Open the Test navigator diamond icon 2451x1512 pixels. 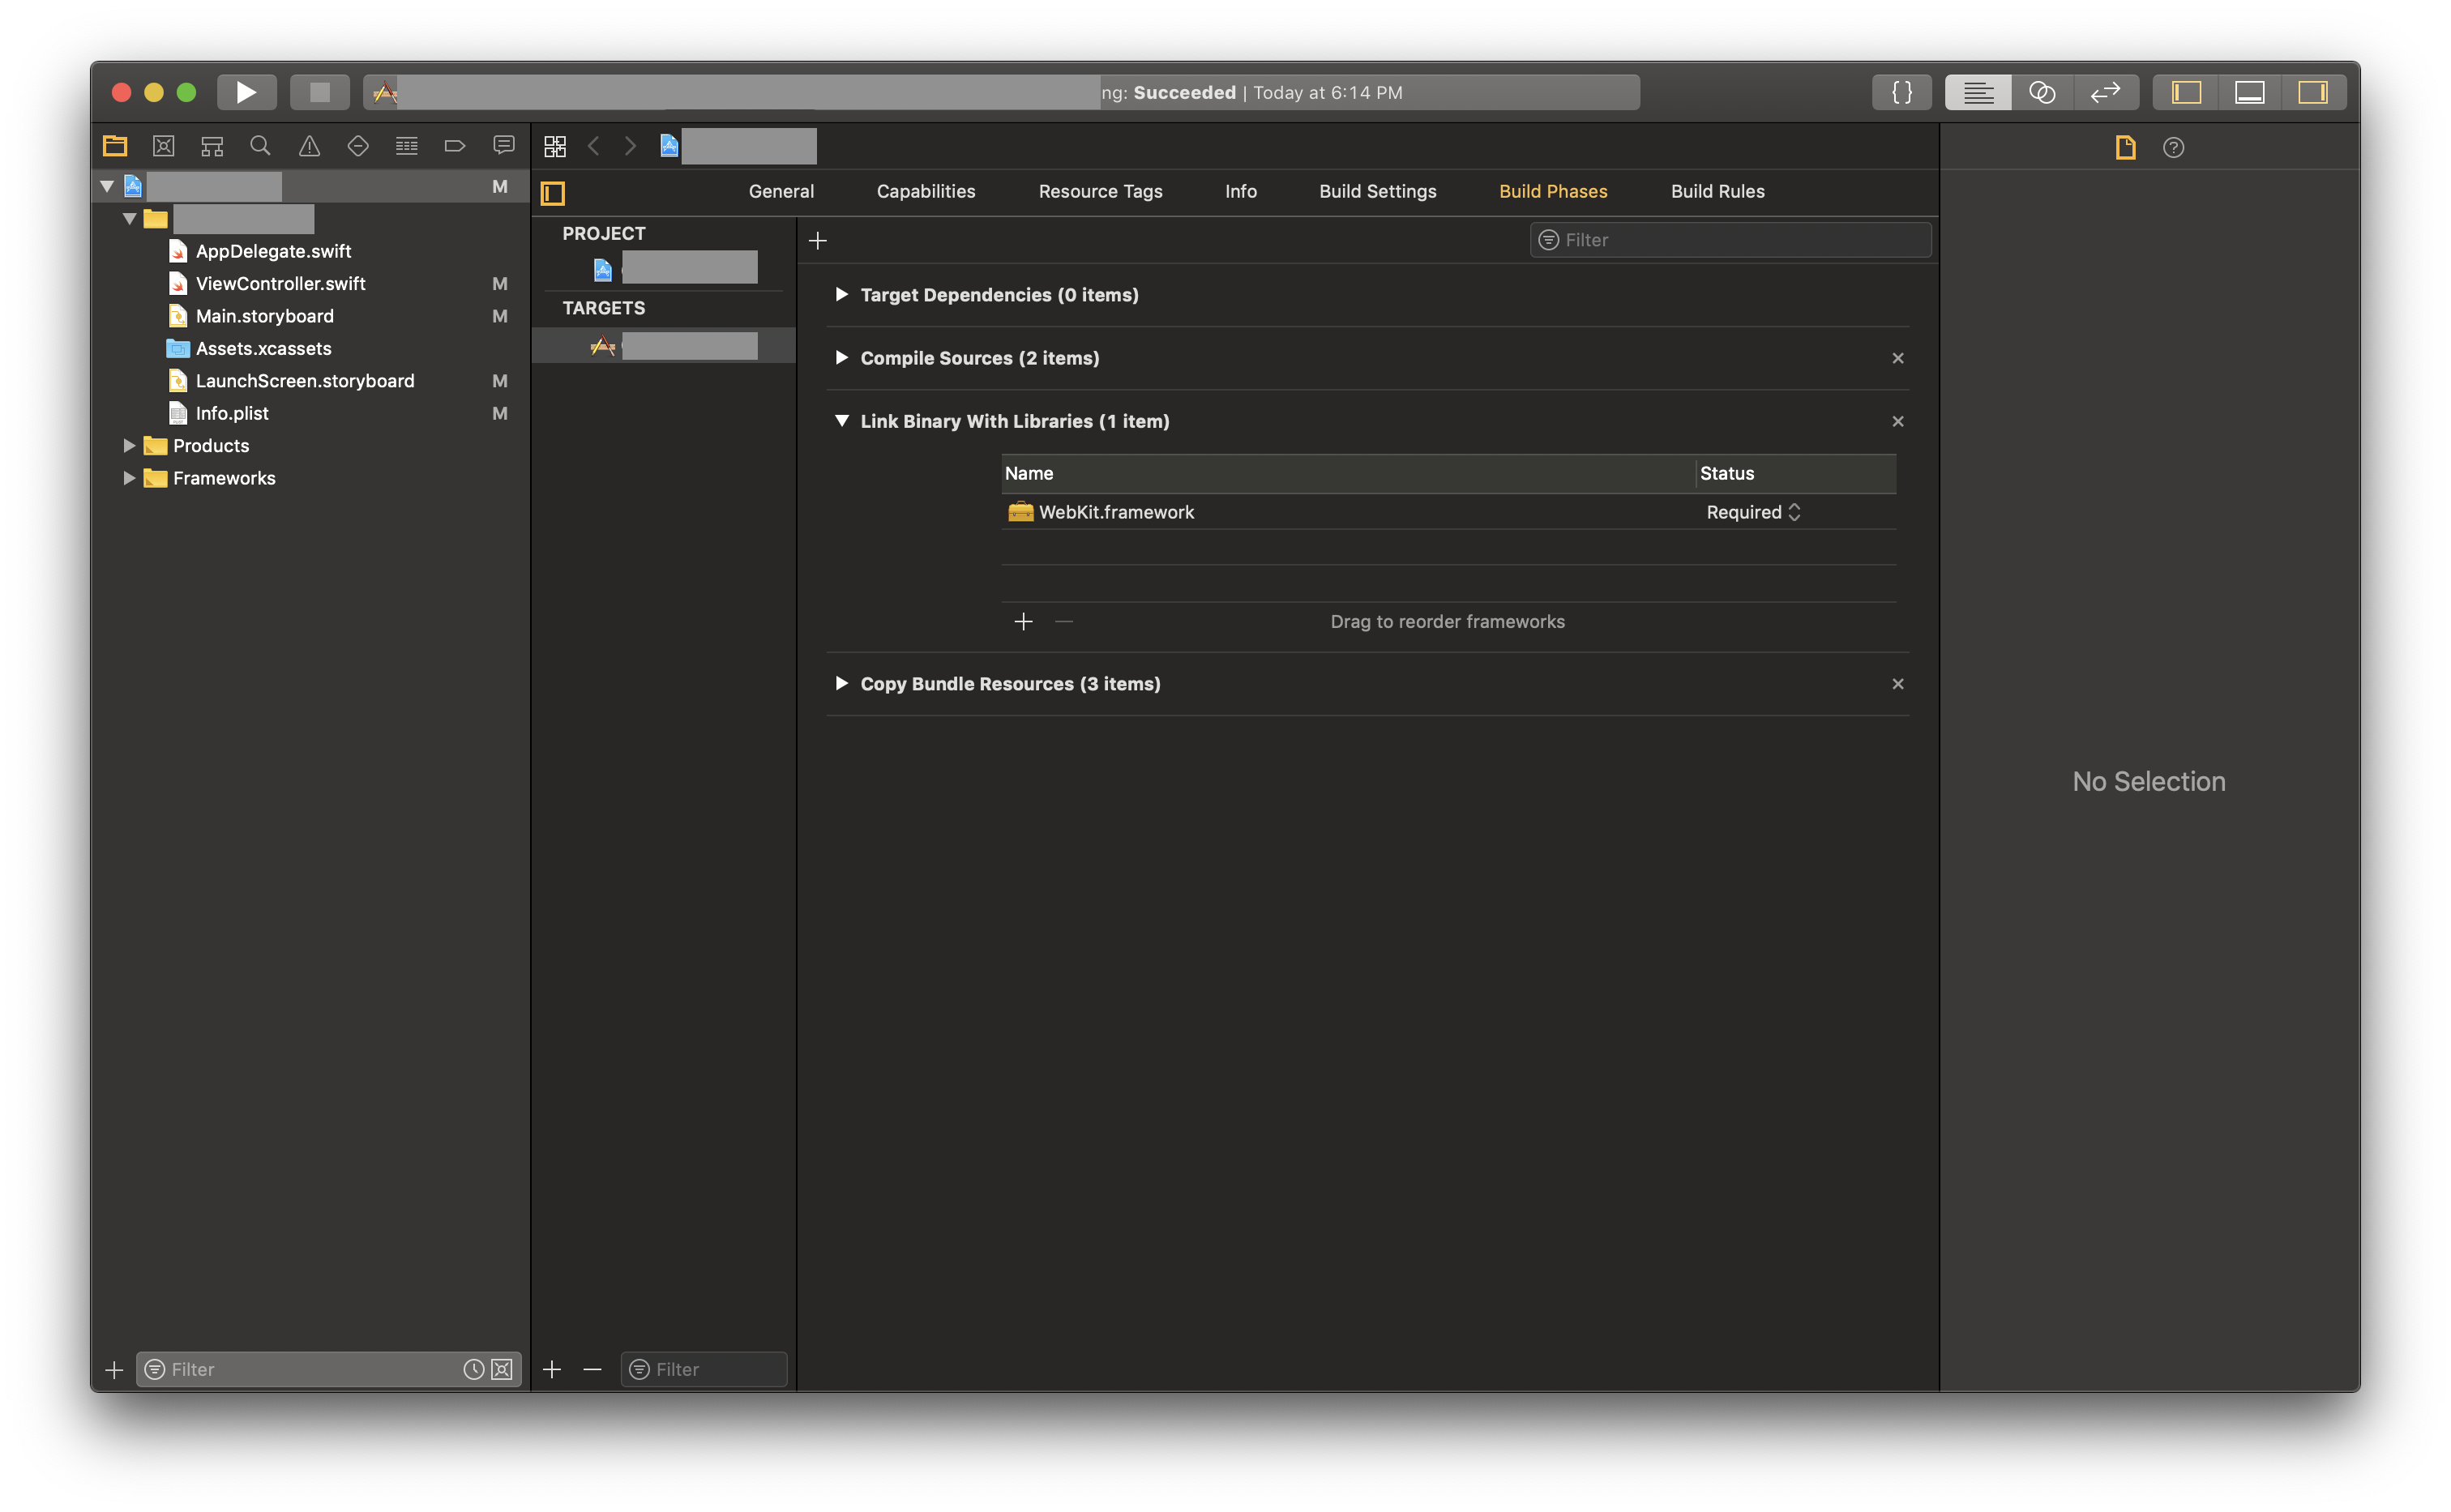click(x=358, y=146)
